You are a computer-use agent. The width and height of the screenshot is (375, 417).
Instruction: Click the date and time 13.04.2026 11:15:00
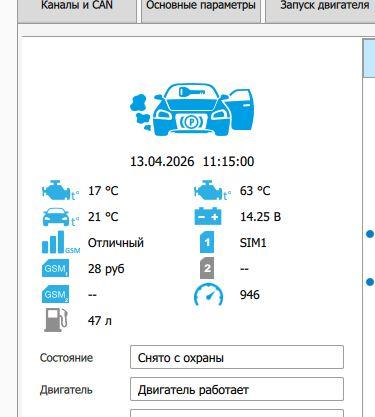point(192,162)
